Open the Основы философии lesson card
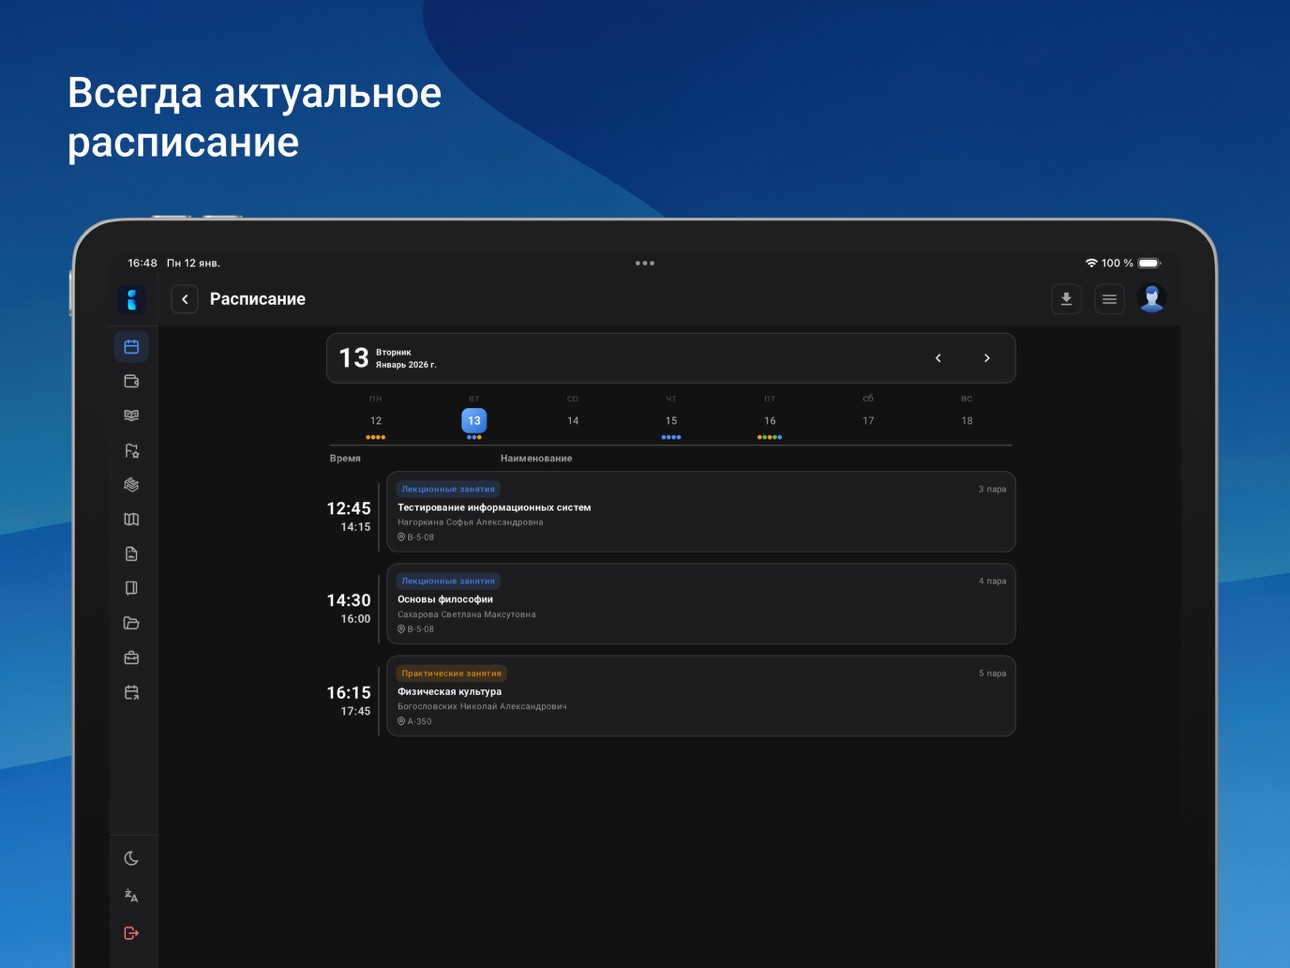Viewport: 1290px width, 968px height. (x=701, y=604)
